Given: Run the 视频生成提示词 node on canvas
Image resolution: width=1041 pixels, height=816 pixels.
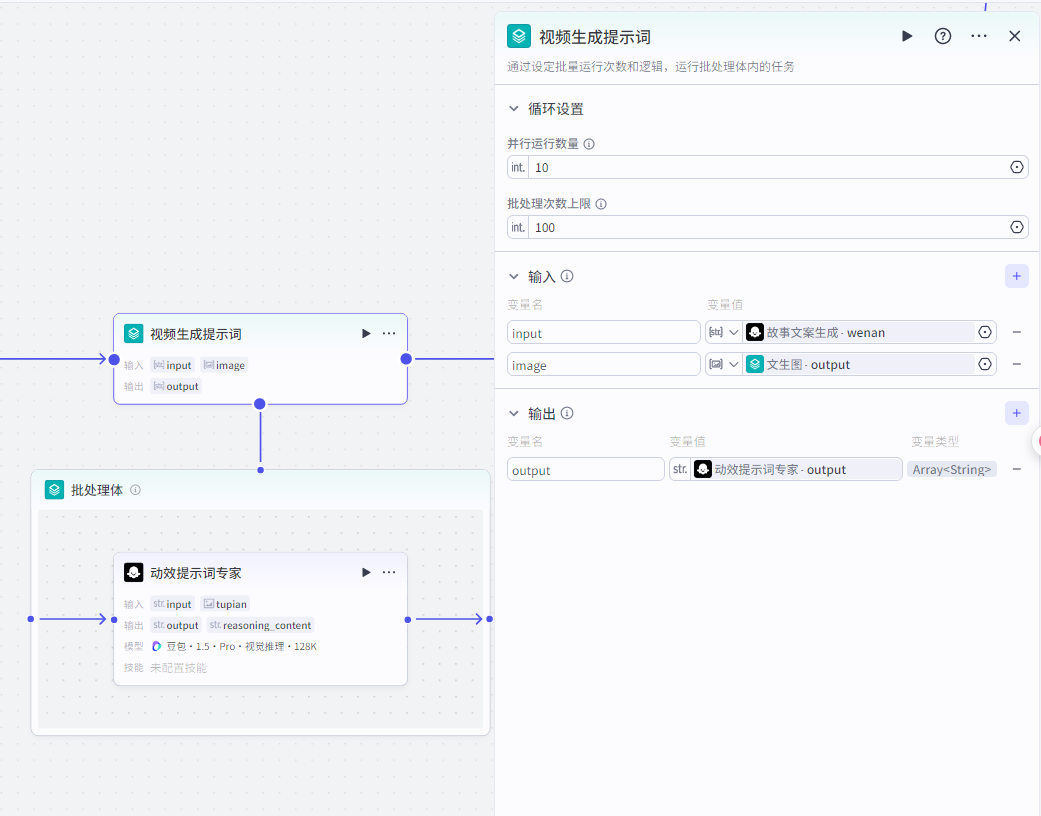Looking at the screenshot, I should coord(366,333).
